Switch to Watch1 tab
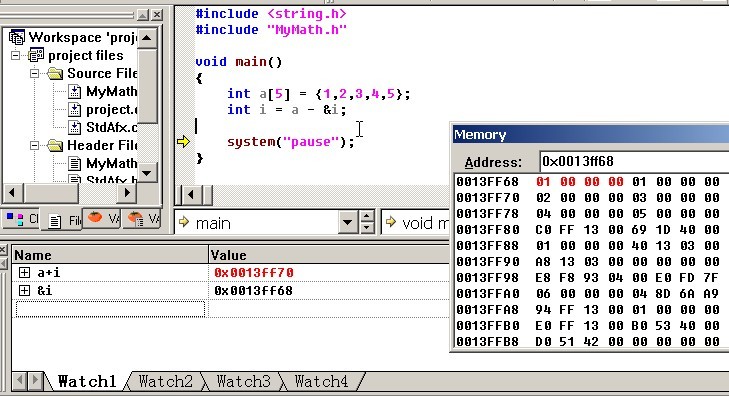Image resolution: width=729 pixels, height=396 pixels. point(87,382)
